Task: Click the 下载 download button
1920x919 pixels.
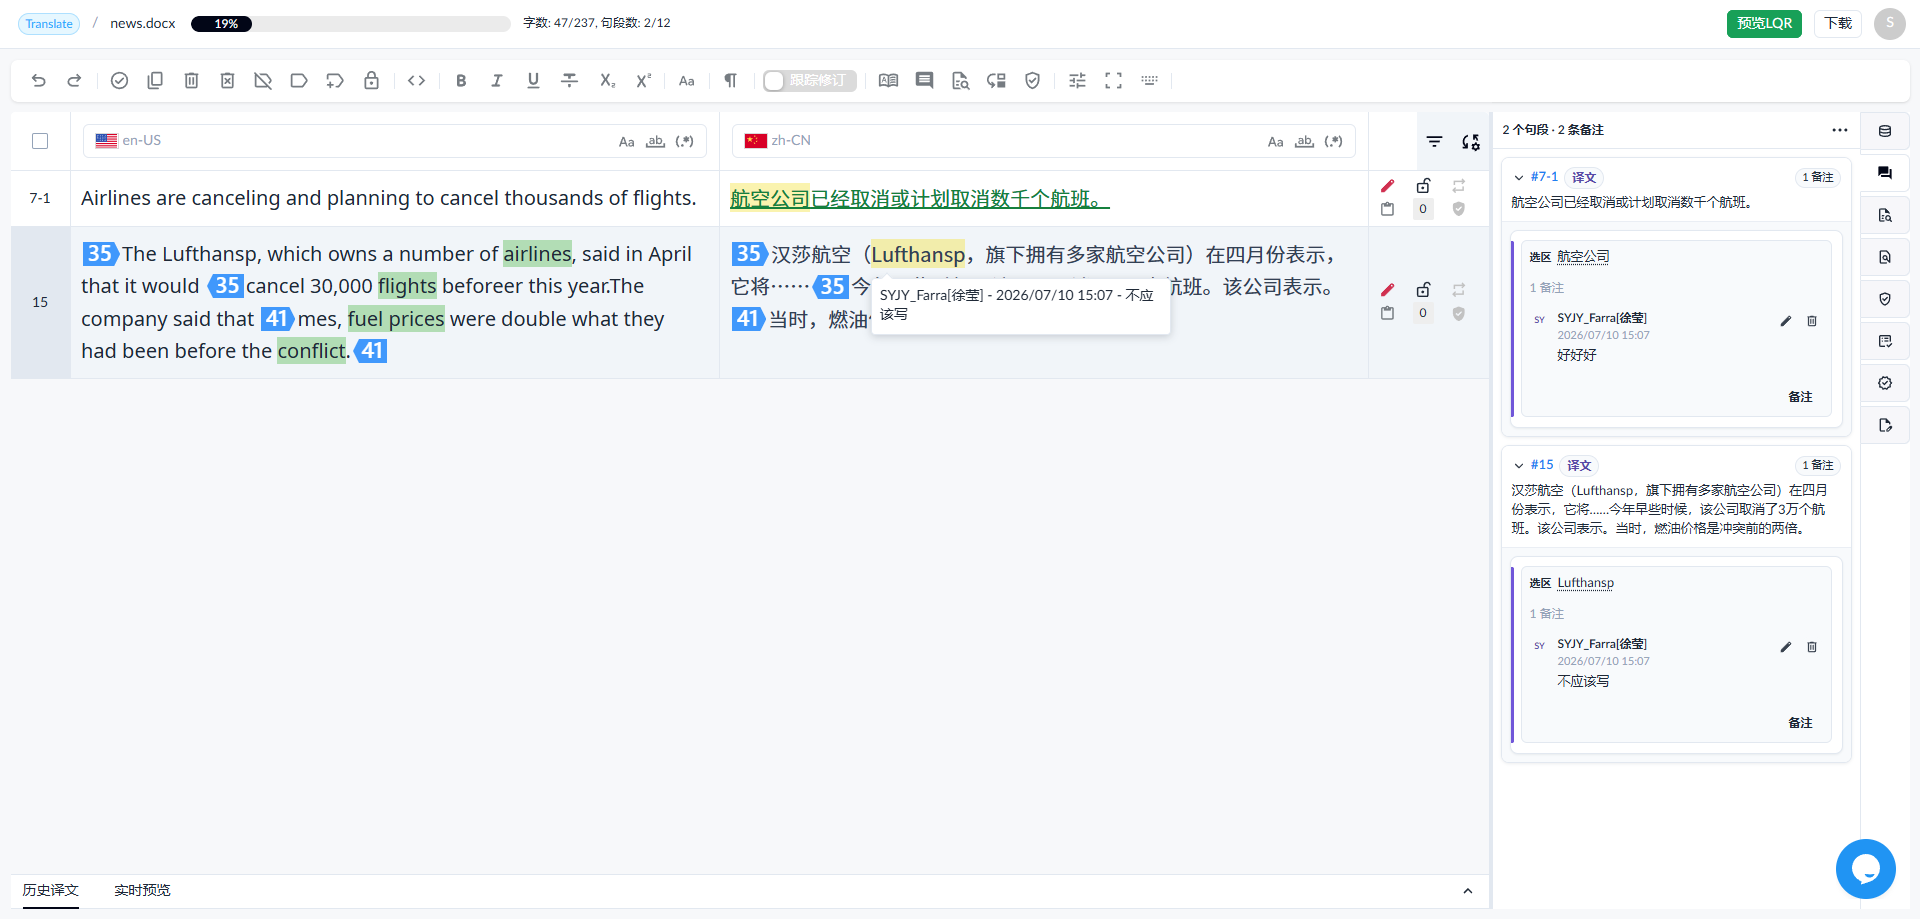Action: (x=1838, y=23)
